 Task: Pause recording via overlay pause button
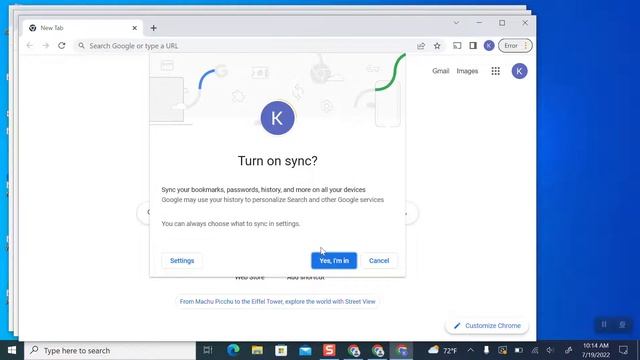604,324
